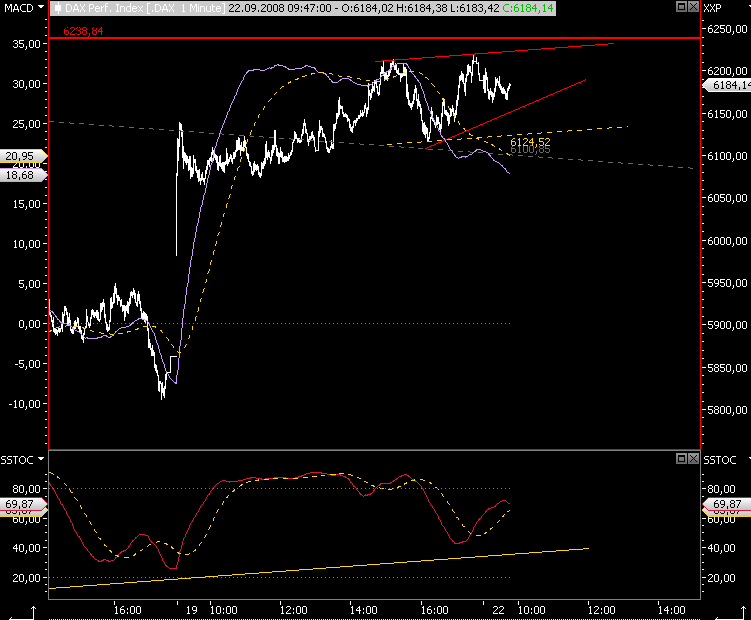Viewport: 751px width, 620px height.
Task: Click the candlestick icon in the DAX title bar
Action: (x=57, y=8)
